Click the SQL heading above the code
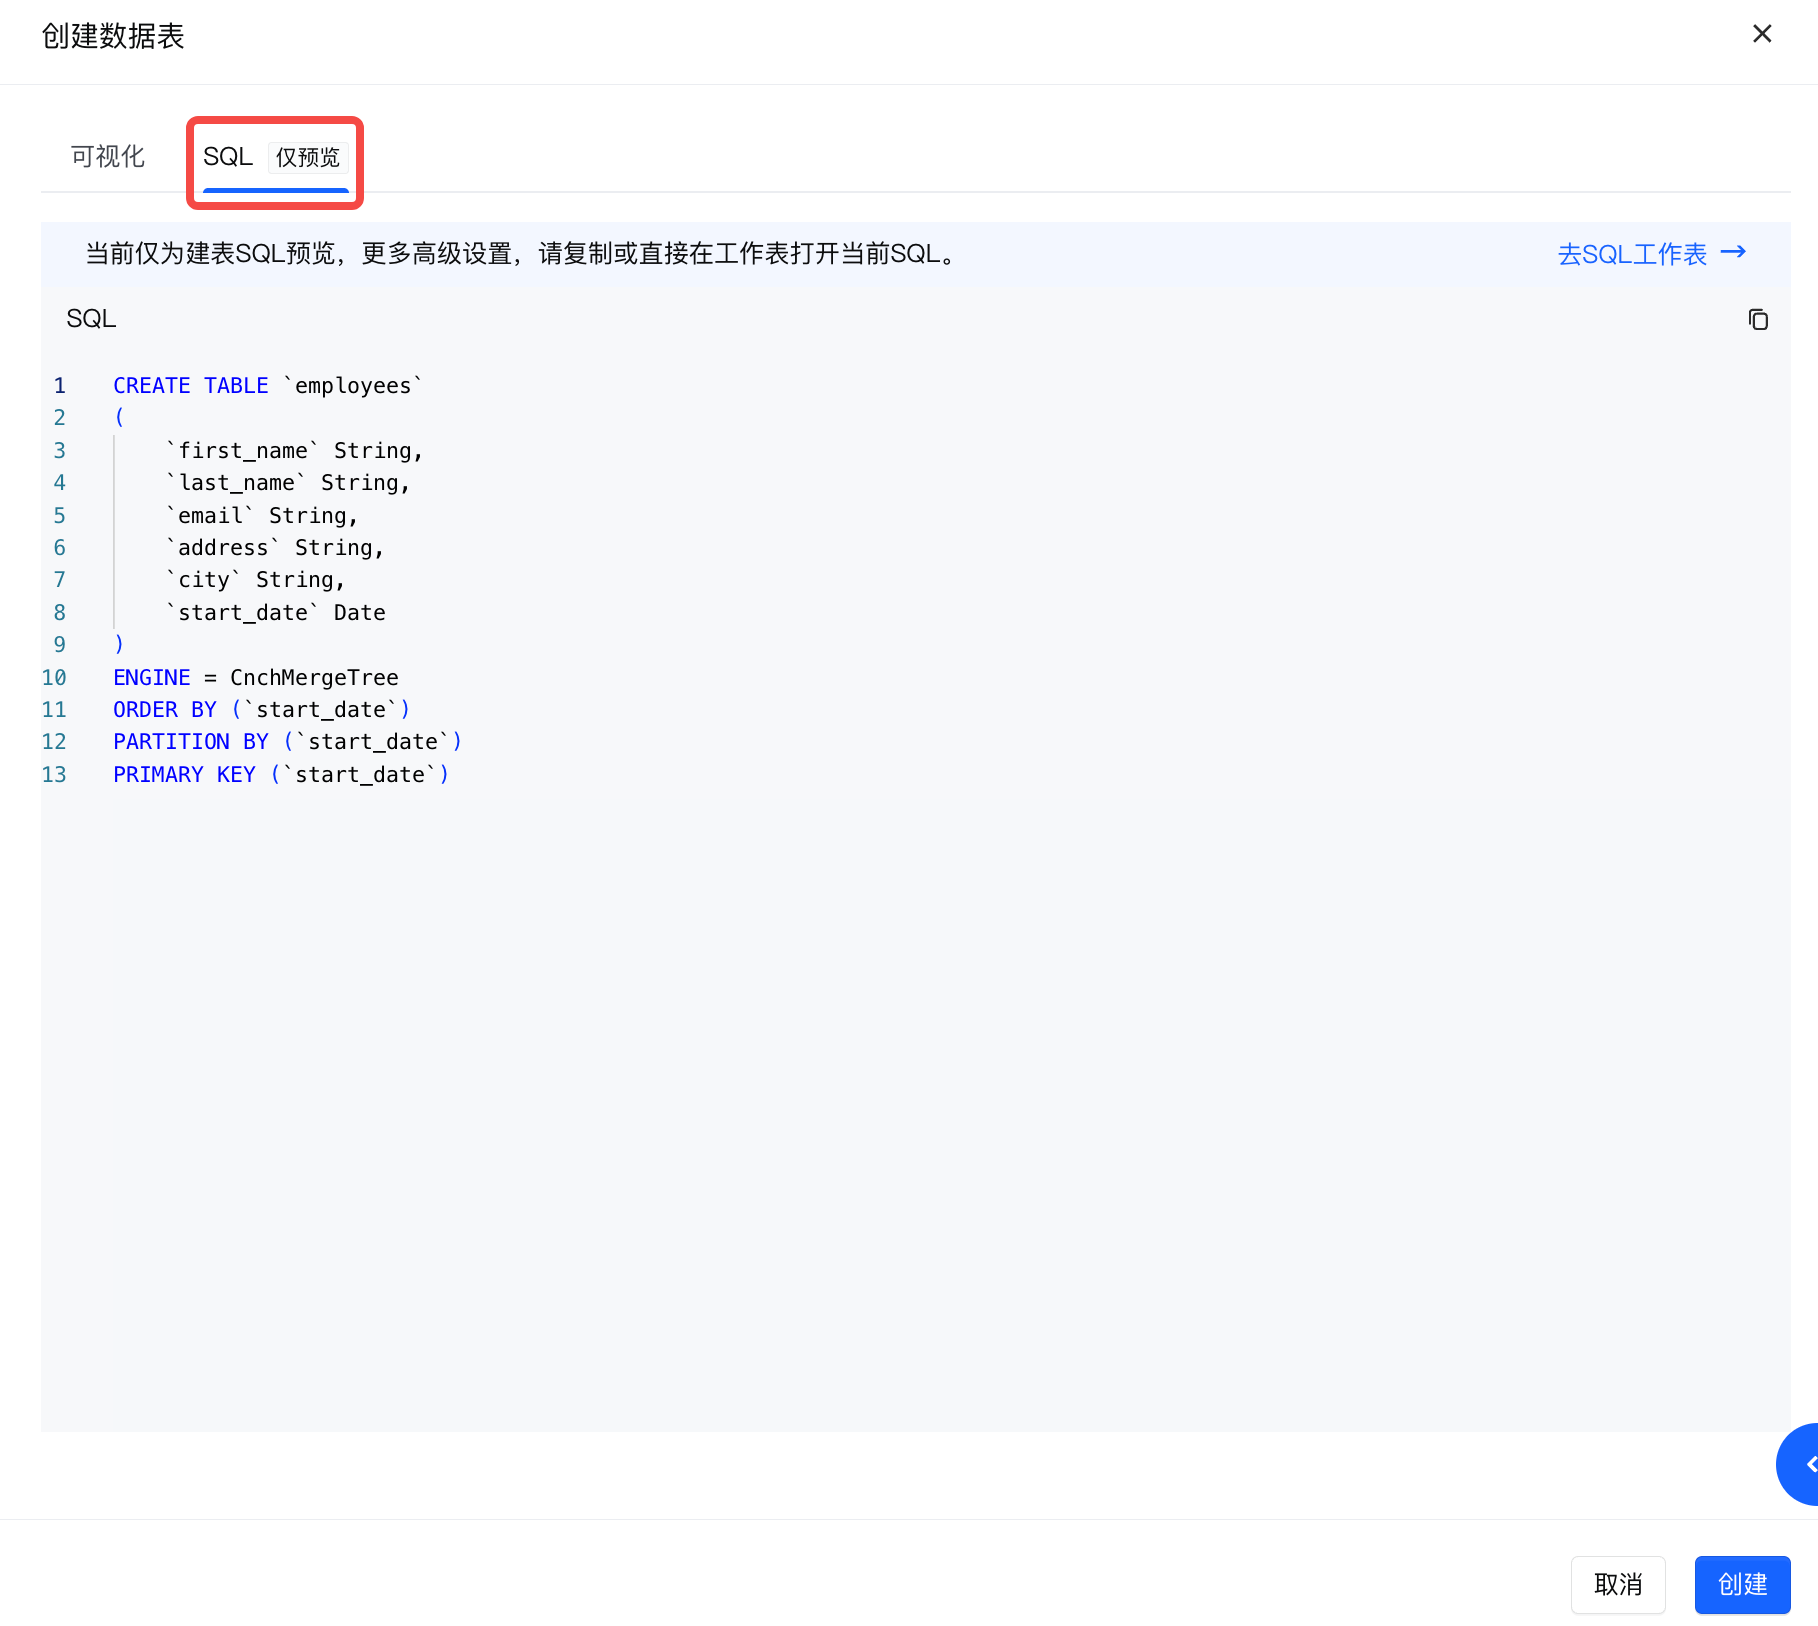The image size is (1818, 1626). pyautogui.click(x=91, y=319)
